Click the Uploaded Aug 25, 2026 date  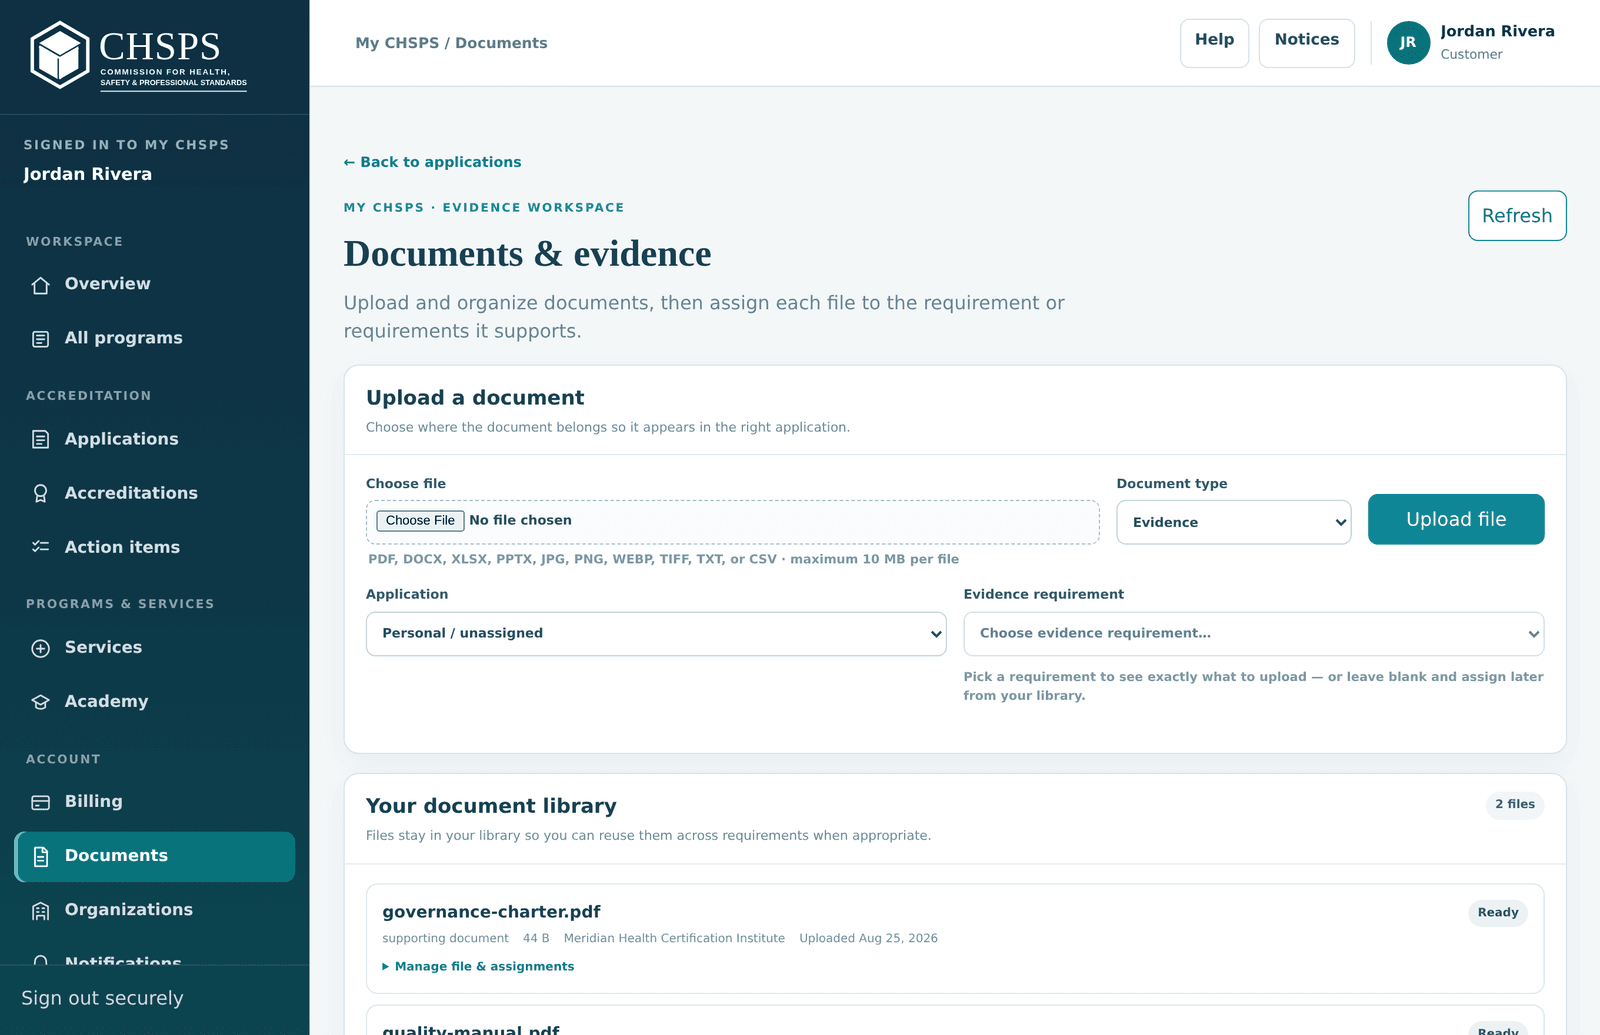pyautogui.click(x=868, y=938)
